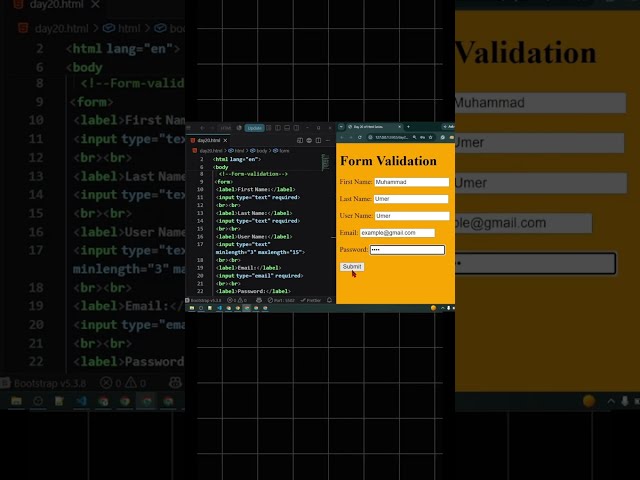
Task: Click the Last Name input field
Action: 411,199
